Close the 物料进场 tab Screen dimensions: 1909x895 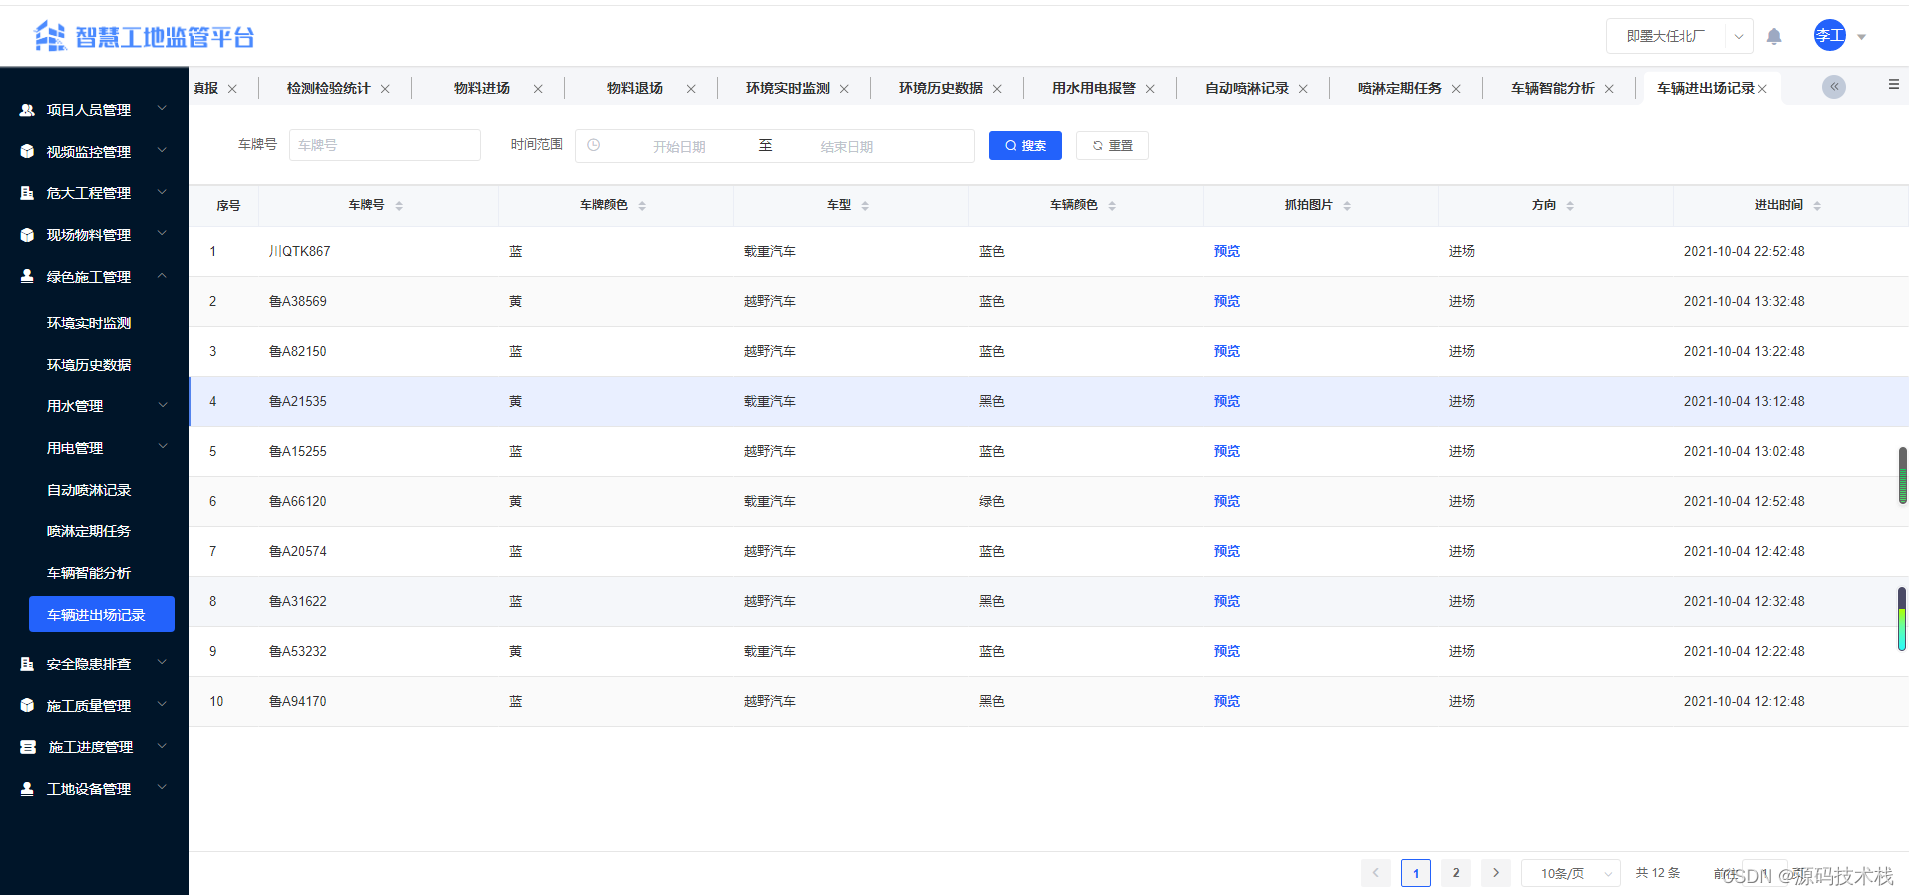(x=538, y=89)
